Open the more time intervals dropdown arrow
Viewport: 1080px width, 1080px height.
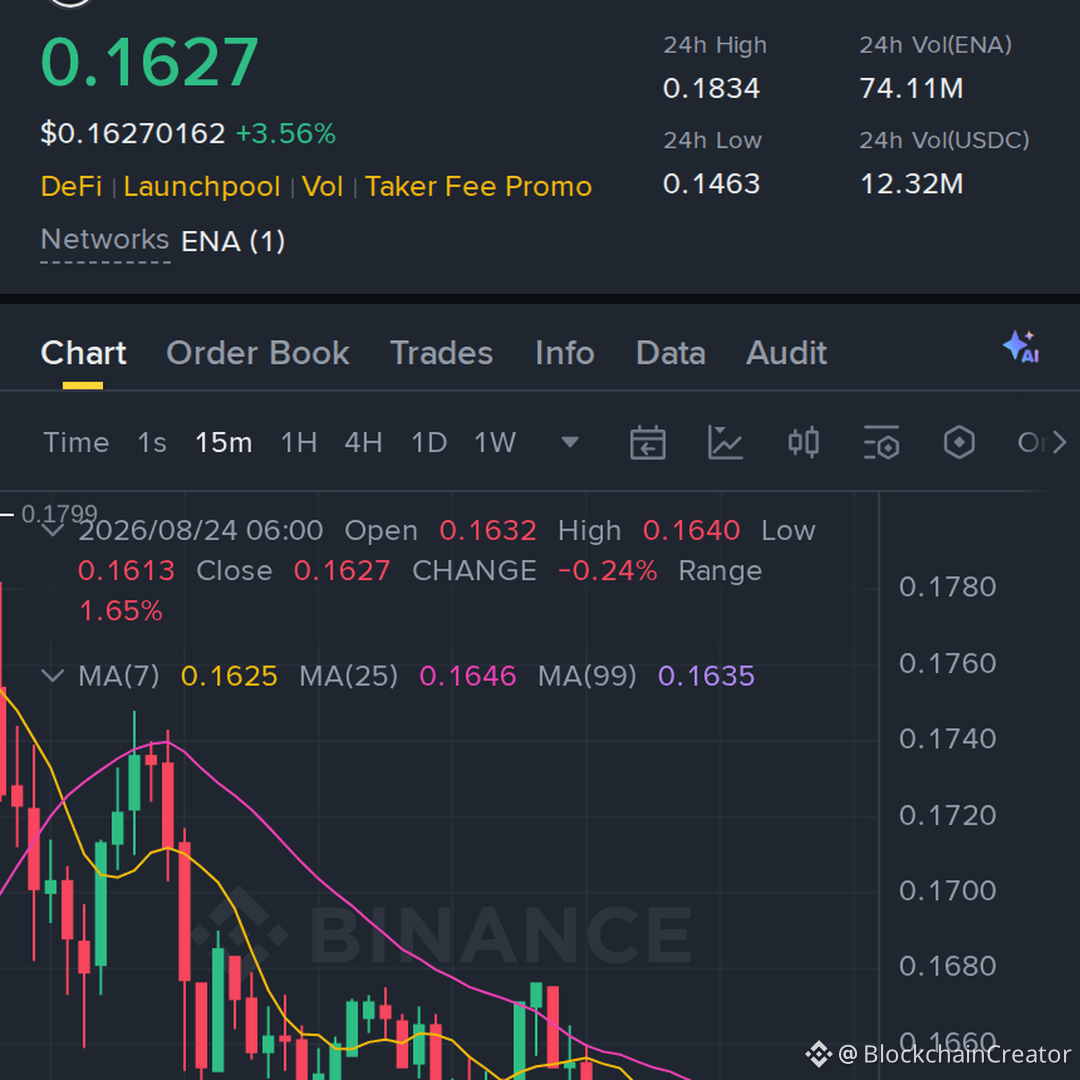pos(570,442)
